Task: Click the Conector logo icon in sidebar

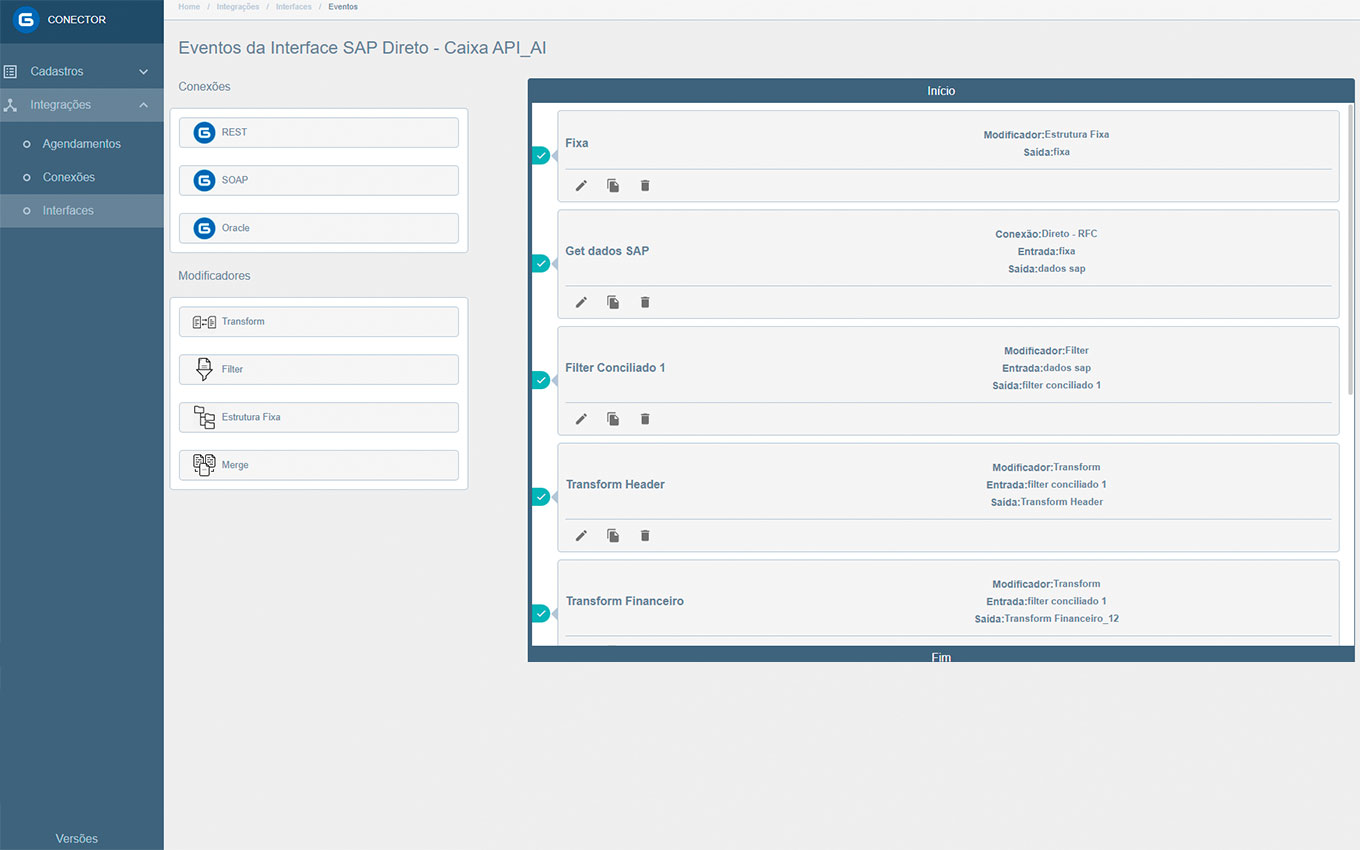Action: click(26, 20)
